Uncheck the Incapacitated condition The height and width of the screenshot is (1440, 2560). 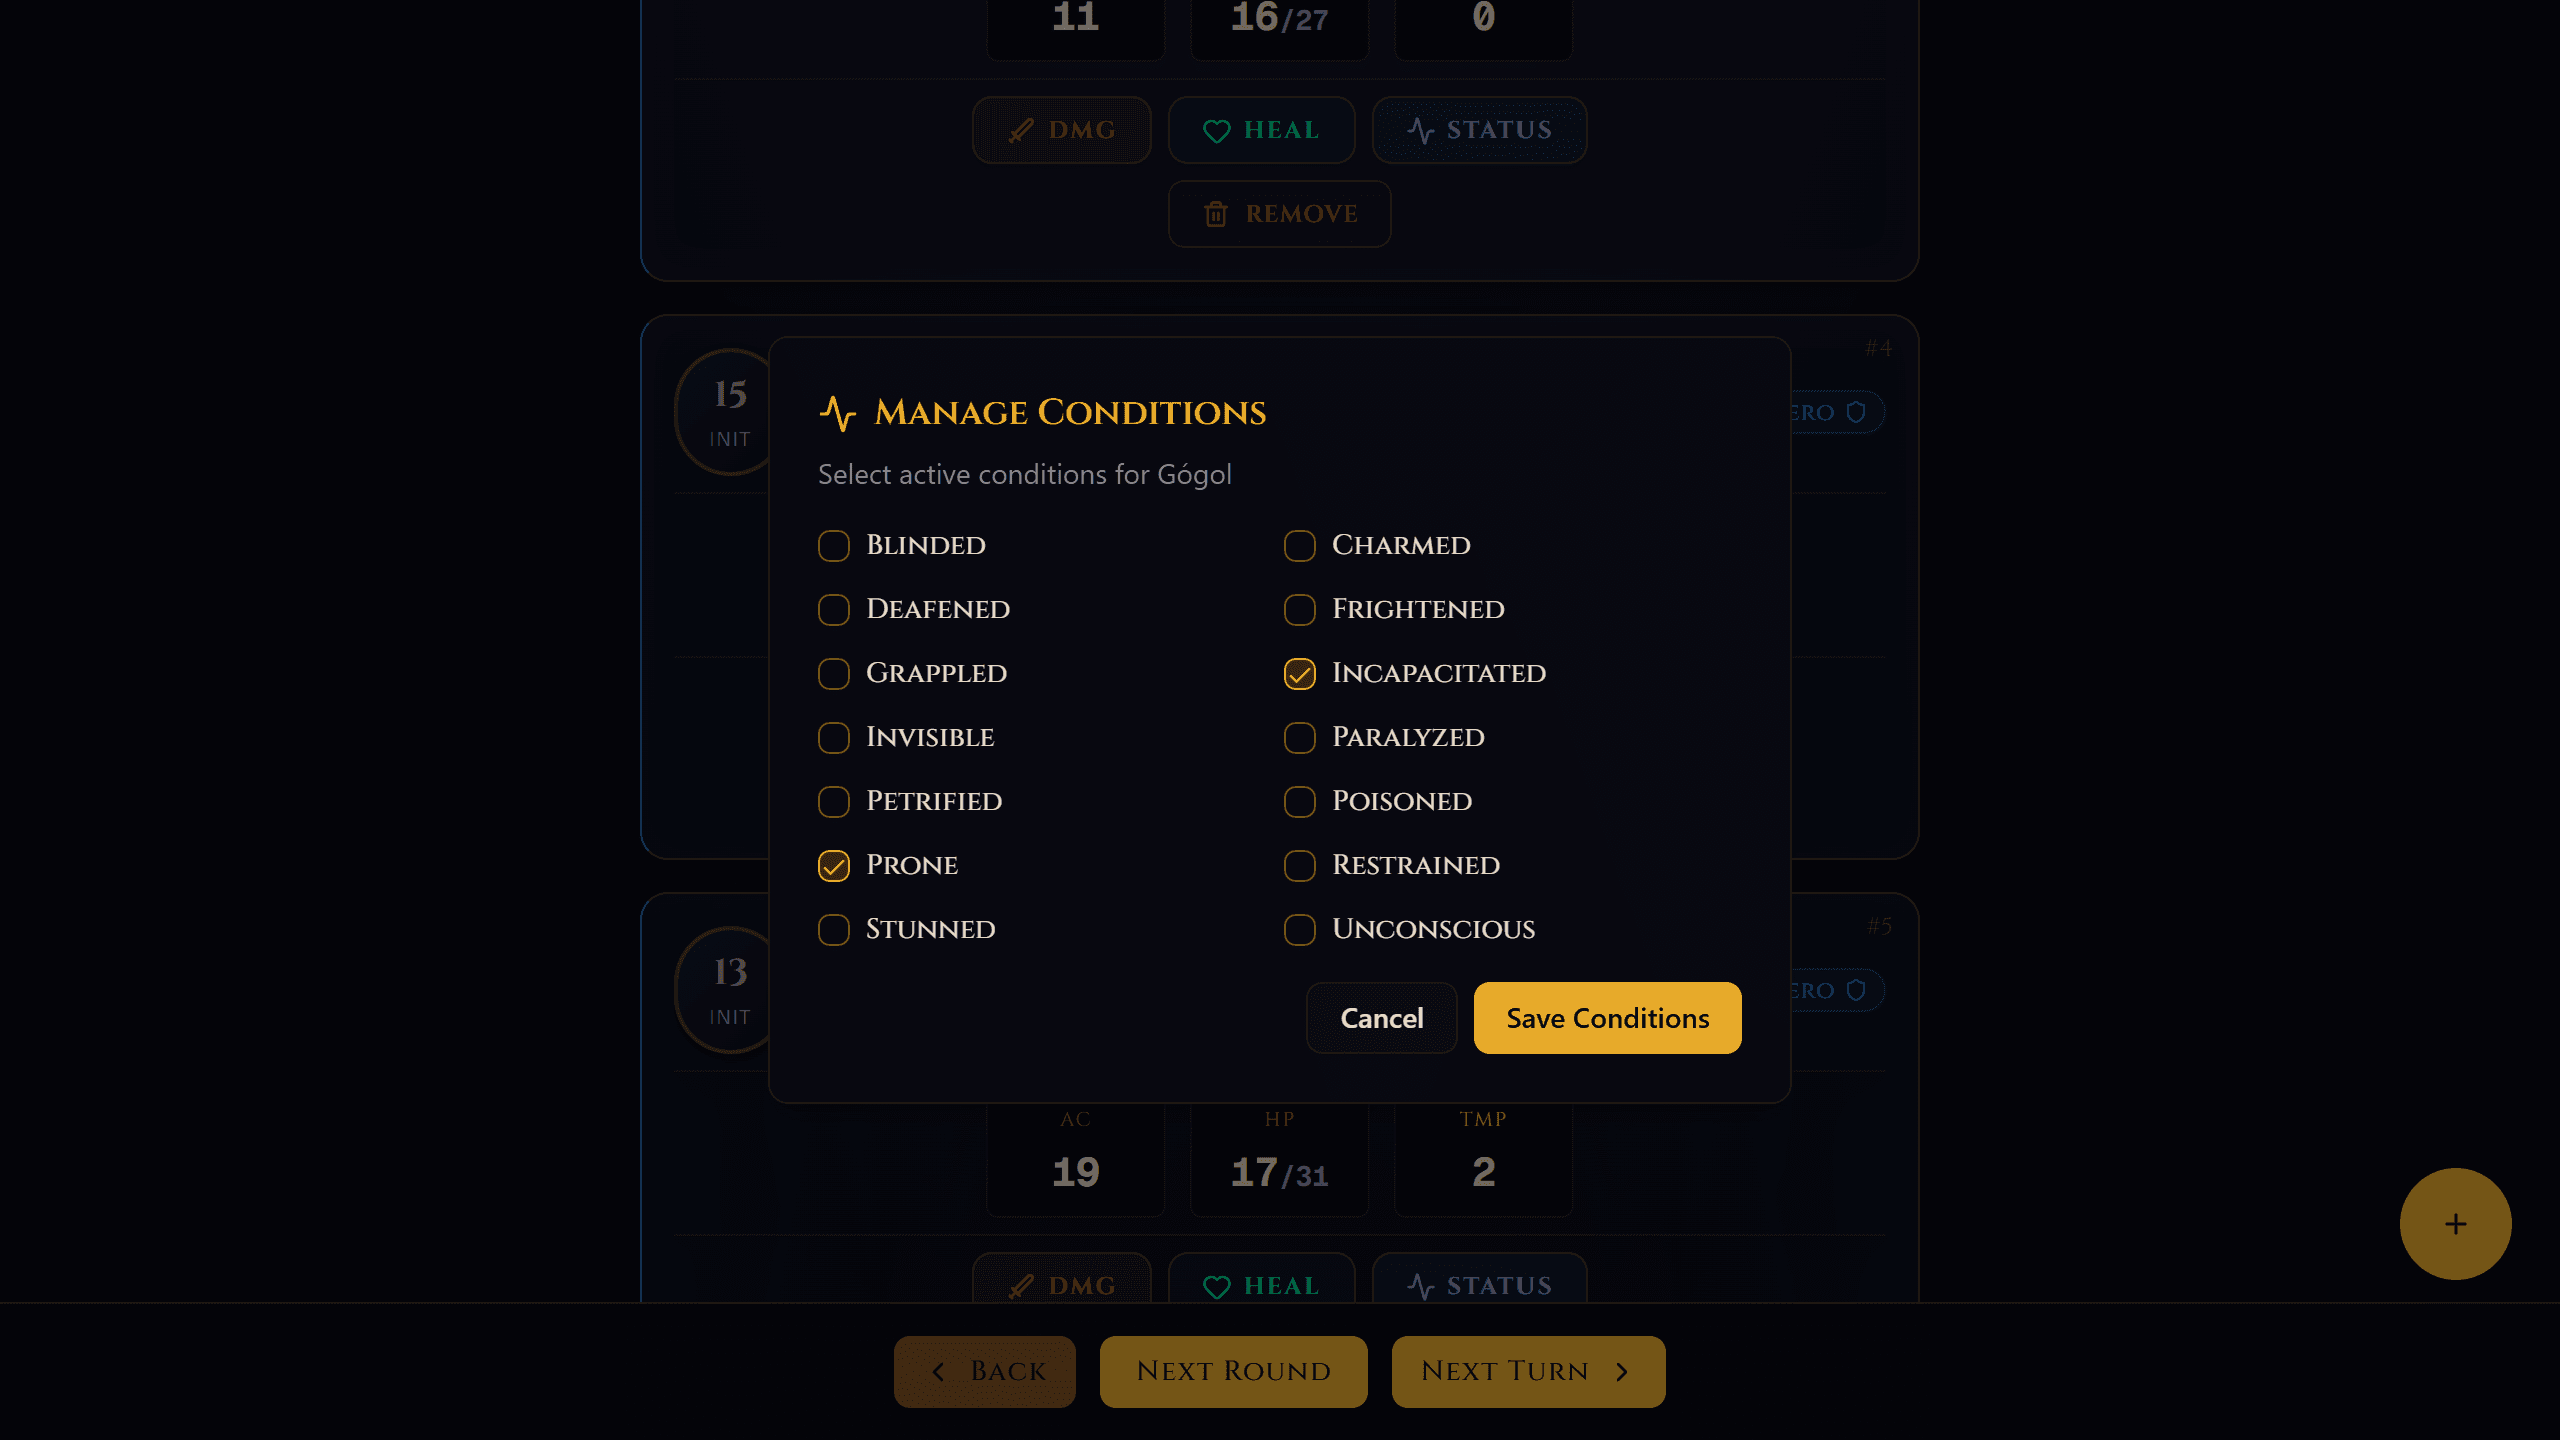pyautogui.click(x=1300, y=674)
